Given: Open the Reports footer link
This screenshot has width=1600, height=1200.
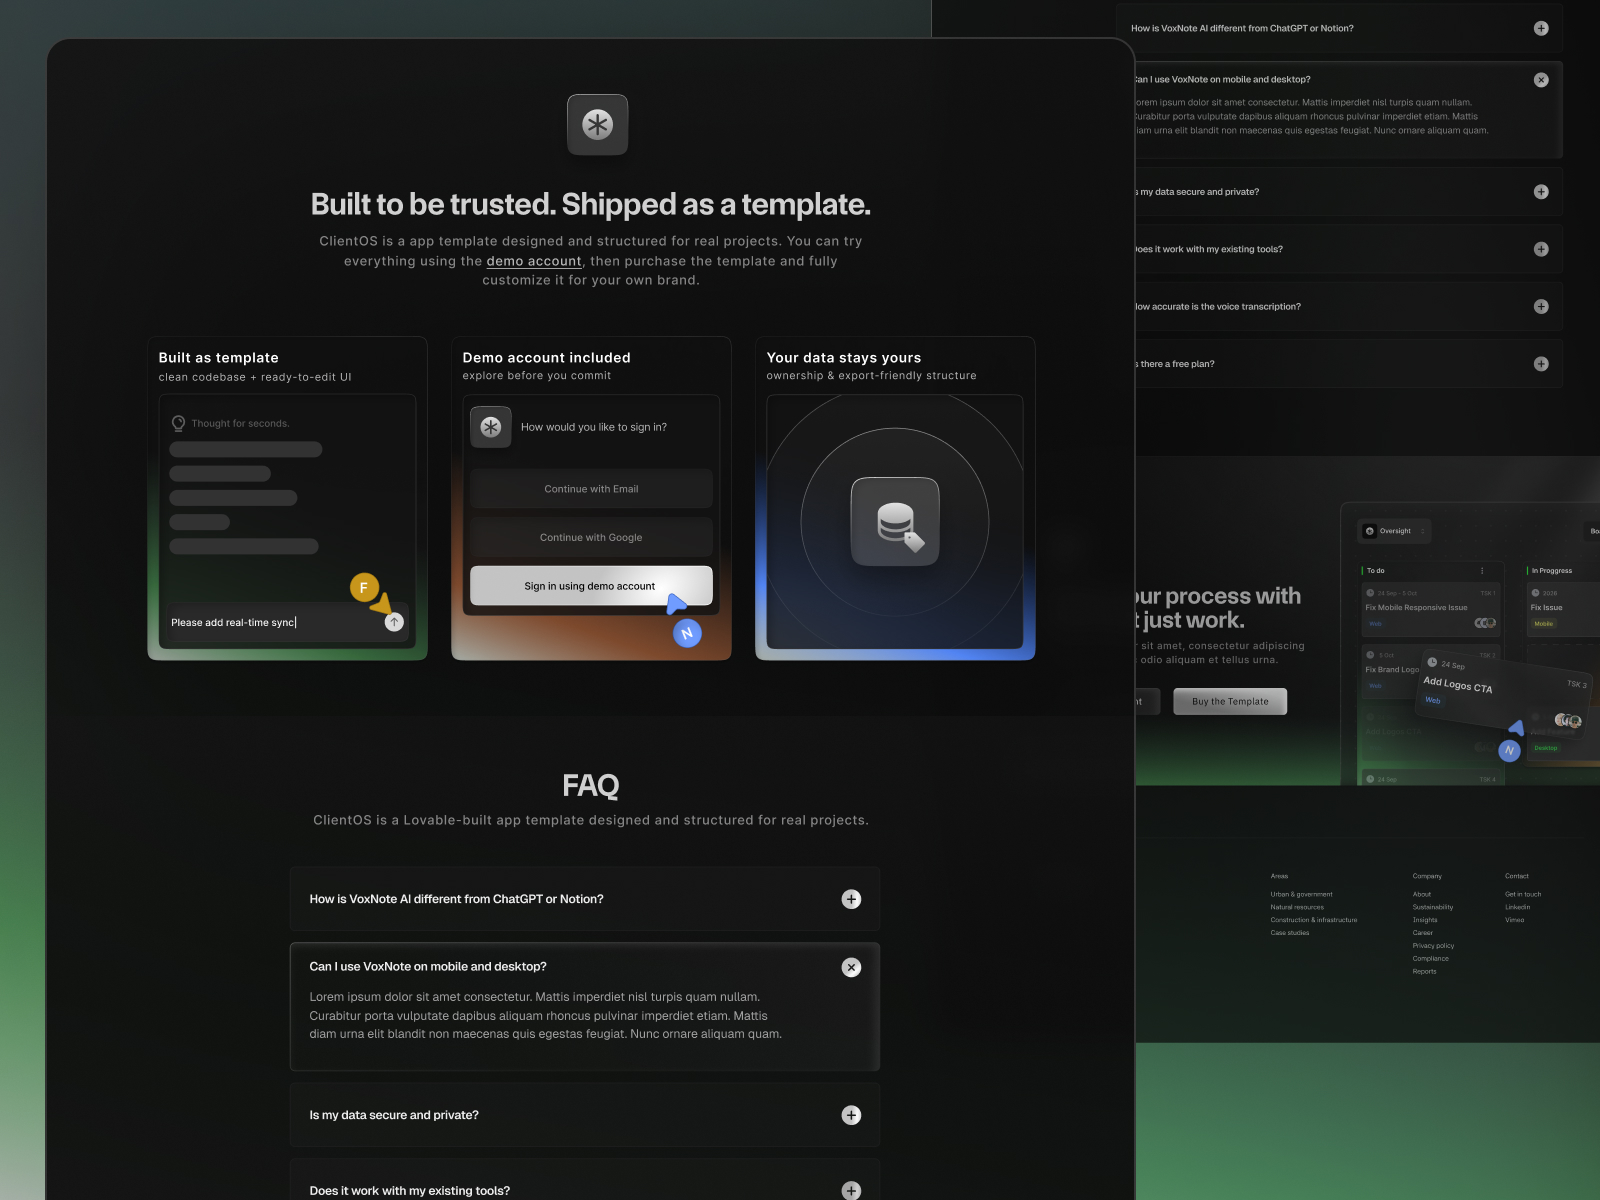Looking at the screenshot, I should pyautogui.click(x=1424, y=971).
